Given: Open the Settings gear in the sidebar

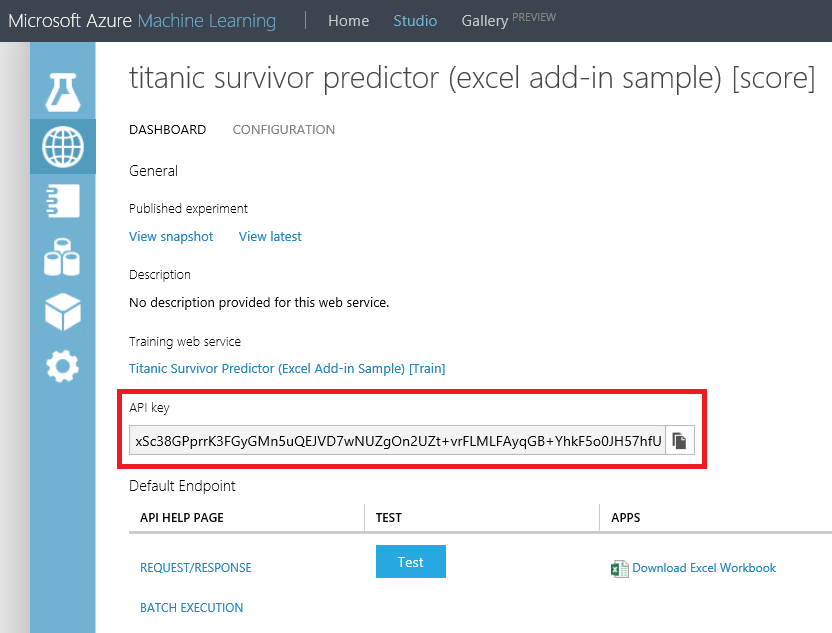Looking at the screenshot, I should (x=62, y=366).
